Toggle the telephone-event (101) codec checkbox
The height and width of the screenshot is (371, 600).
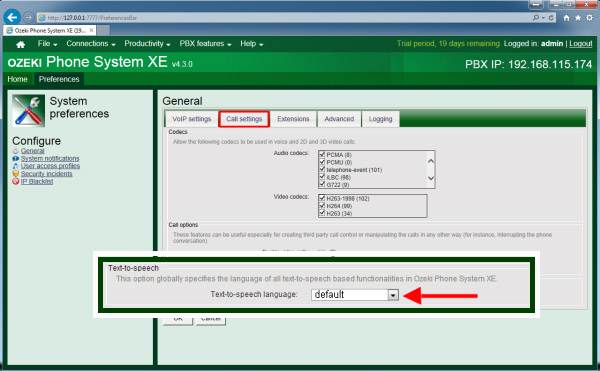(322, 169)
